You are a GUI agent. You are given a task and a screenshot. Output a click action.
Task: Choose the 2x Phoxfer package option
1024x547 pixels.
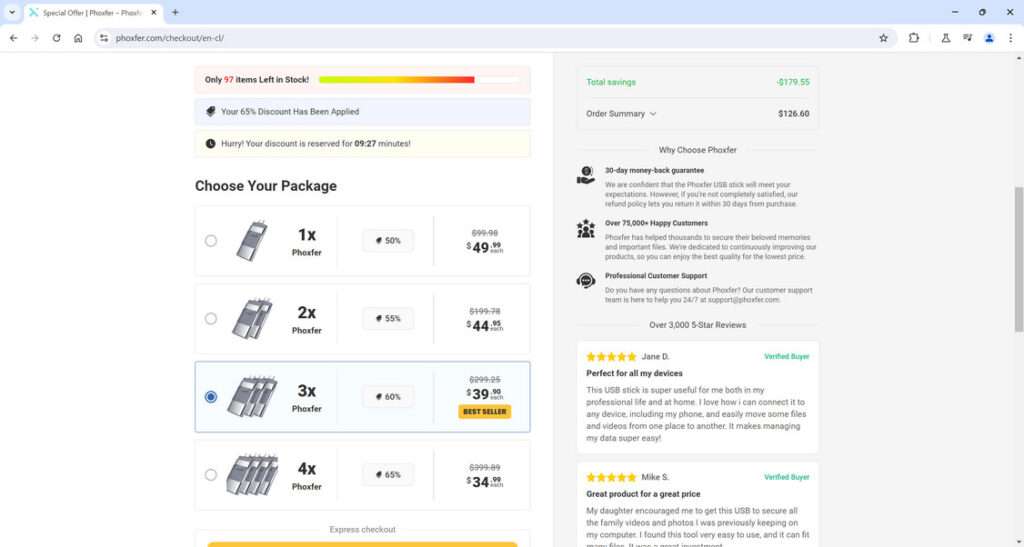[x=210, y=318]
